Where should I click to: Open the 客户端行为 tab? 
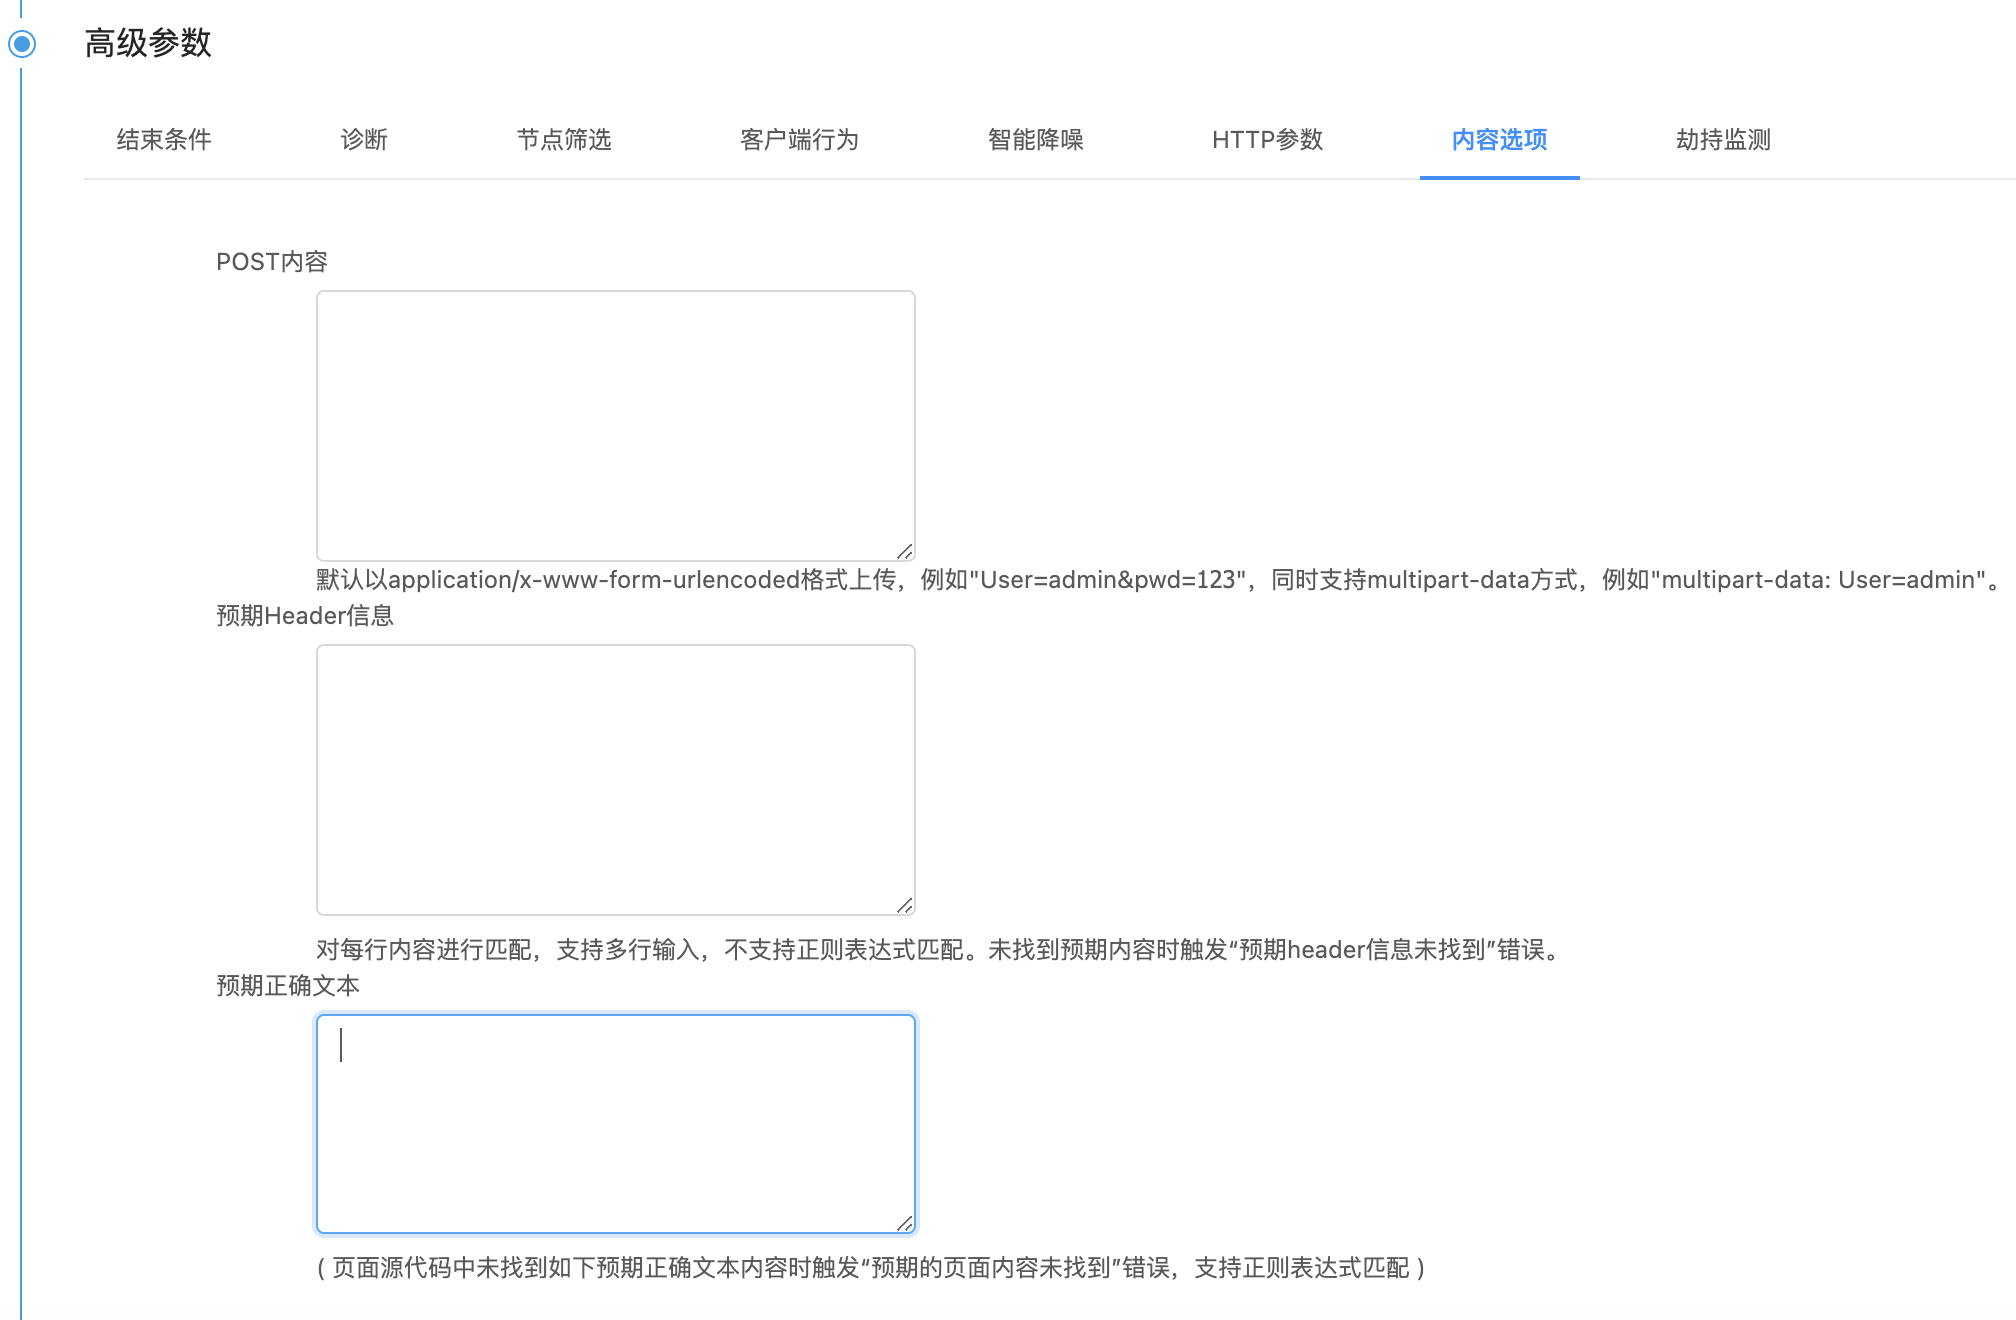coord(799,141)
